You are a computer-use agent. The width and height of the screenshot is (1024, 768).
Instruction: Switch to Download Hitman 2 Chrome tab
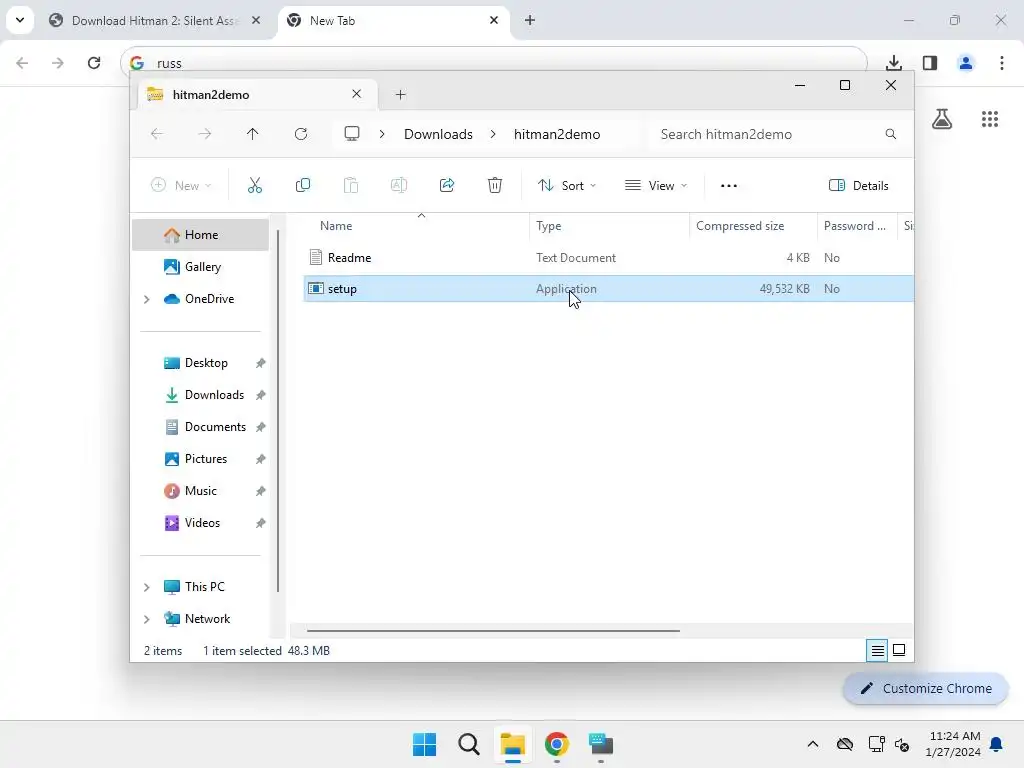pos(155,20)
